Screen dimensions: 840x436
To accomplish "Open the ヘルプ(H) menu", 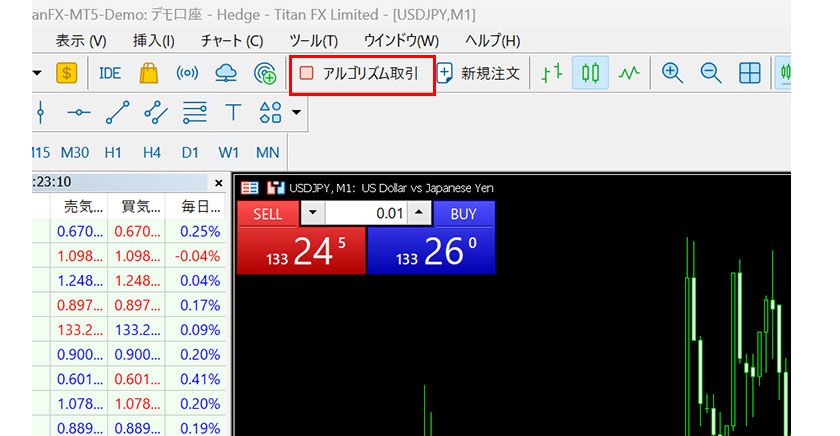I will point(492,41).
